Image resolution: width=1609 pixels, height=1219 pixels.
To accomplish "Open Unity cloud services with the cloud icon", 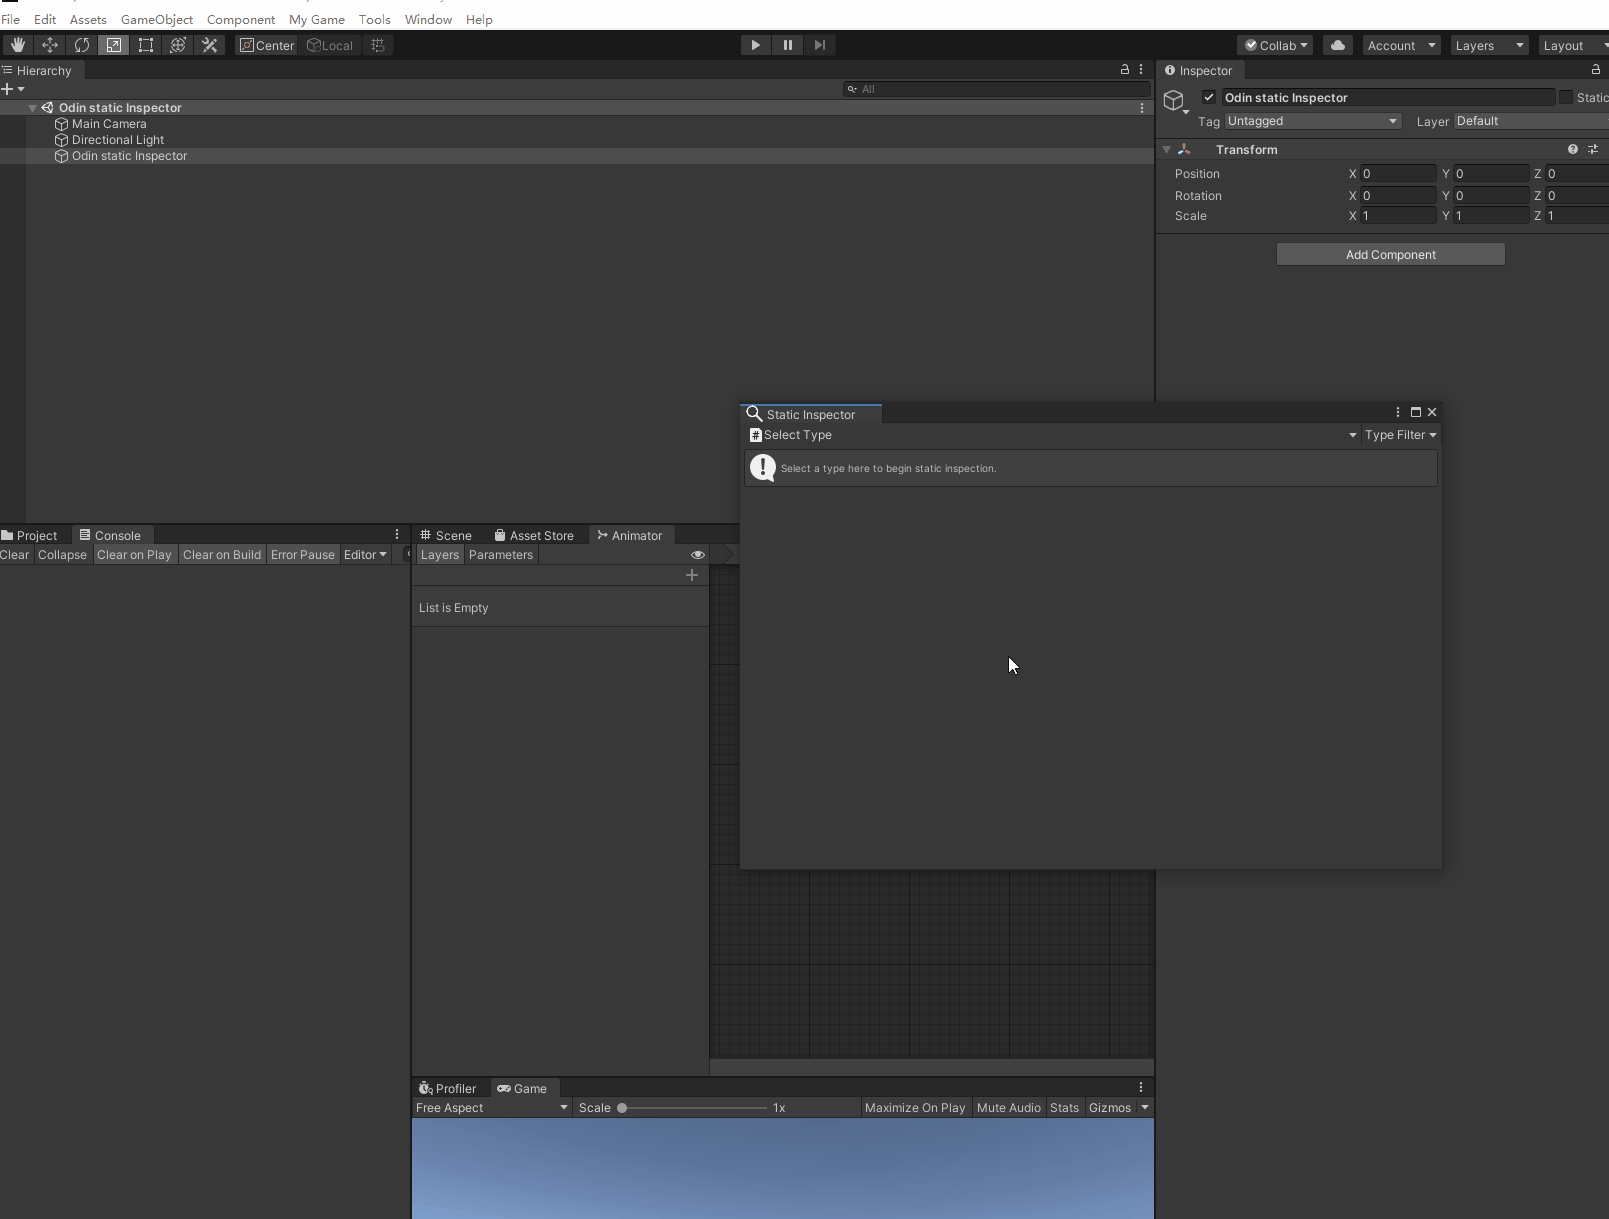I will coord(1337,45).
